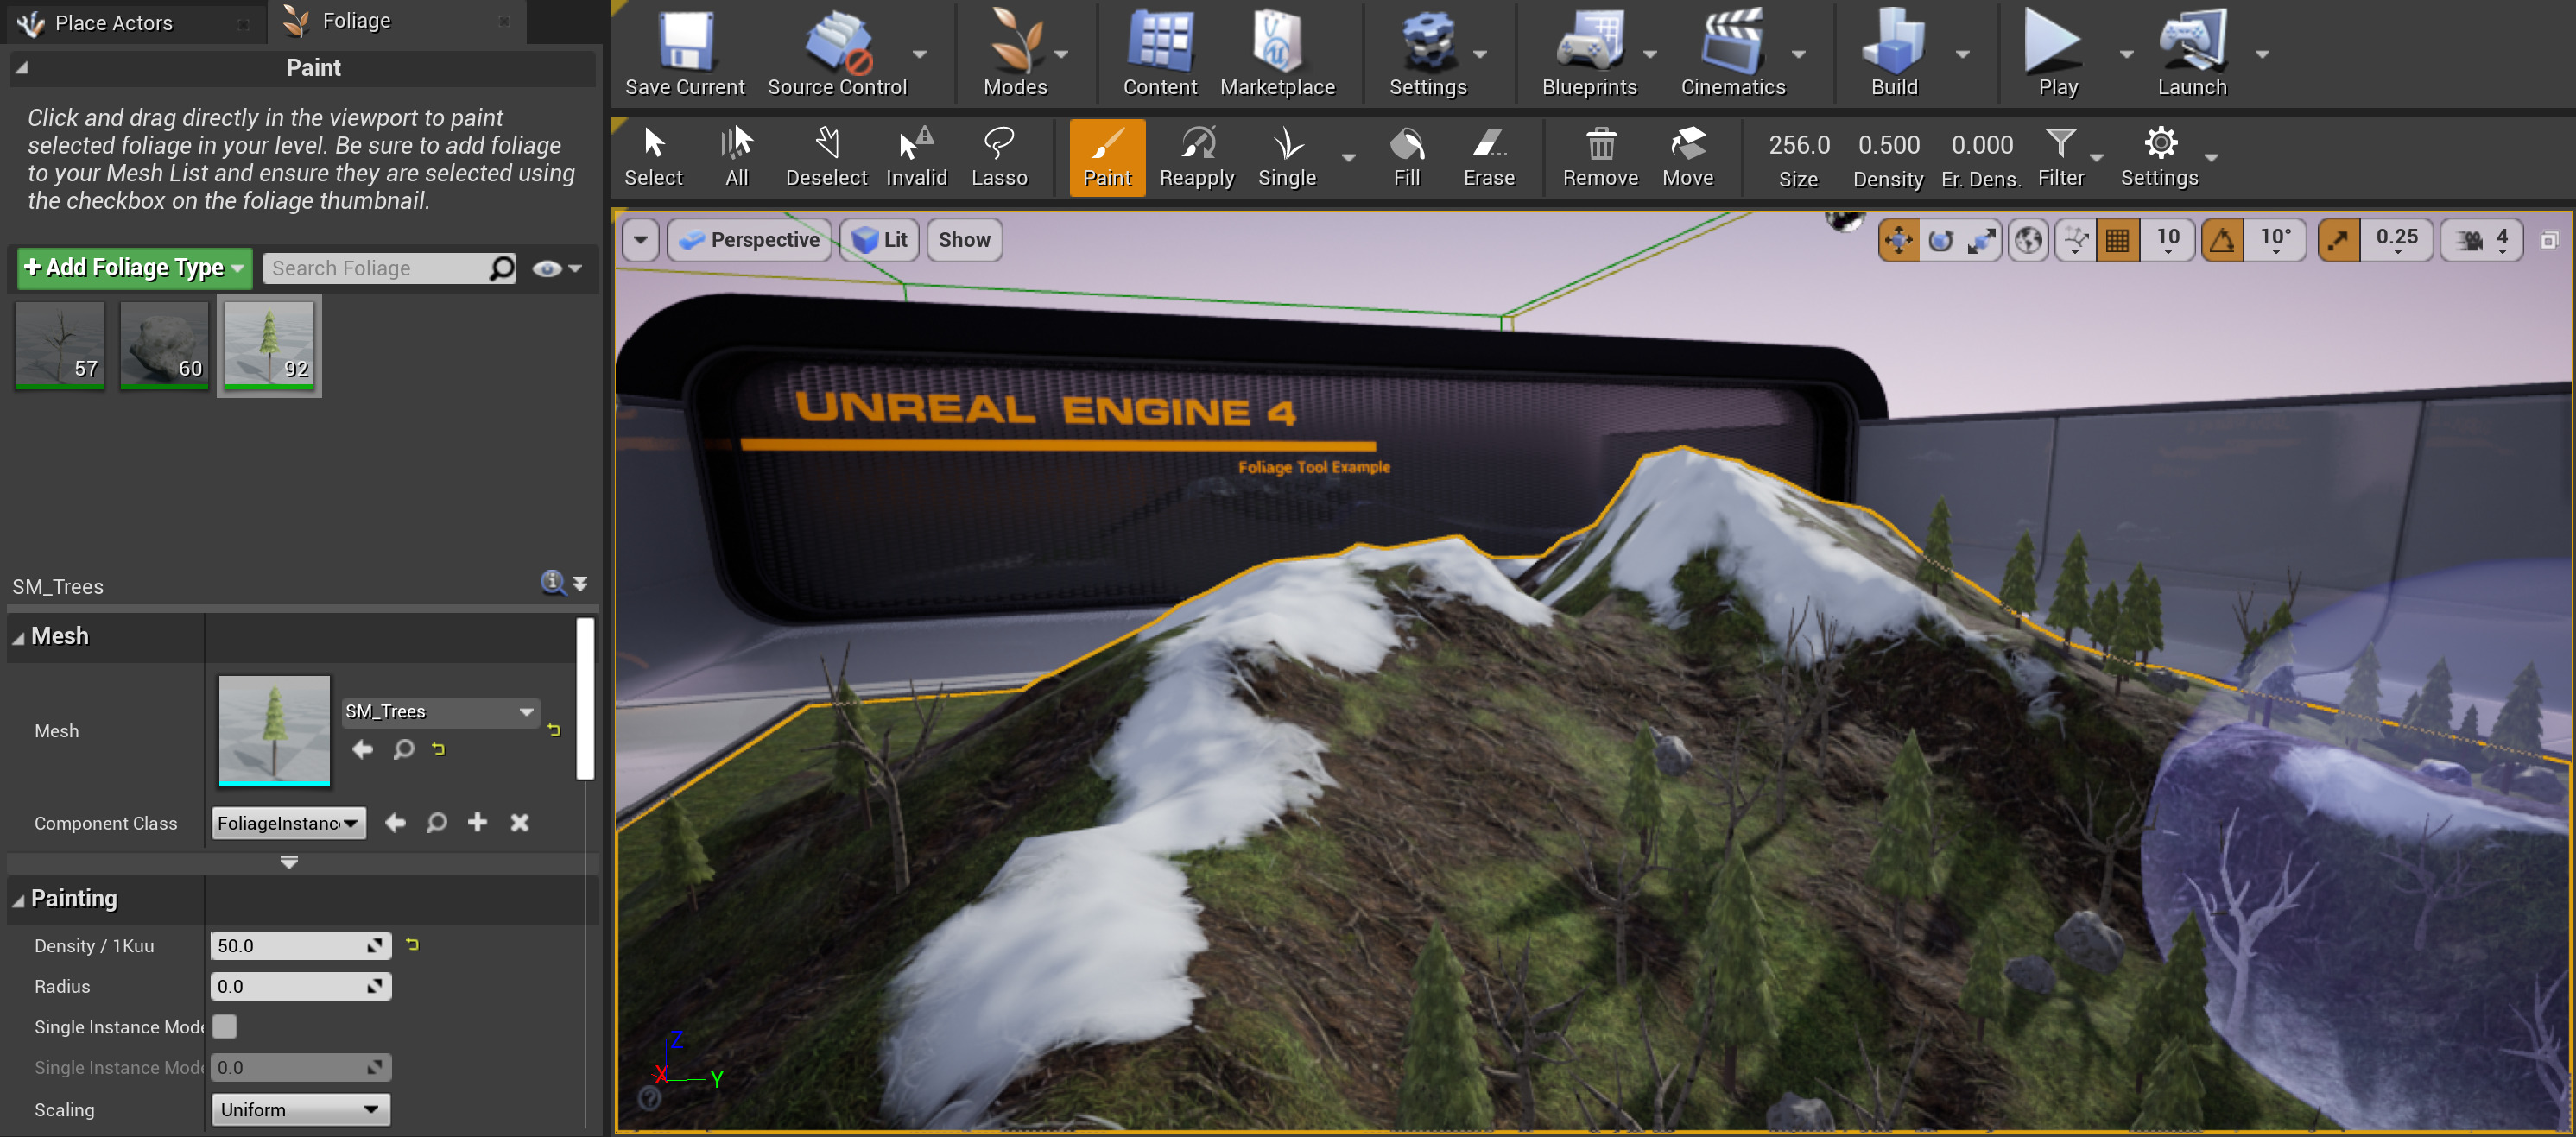This screenshot has width=2576, height=1137.
Task: Open the Marketplace
Action: [1277, 50]
